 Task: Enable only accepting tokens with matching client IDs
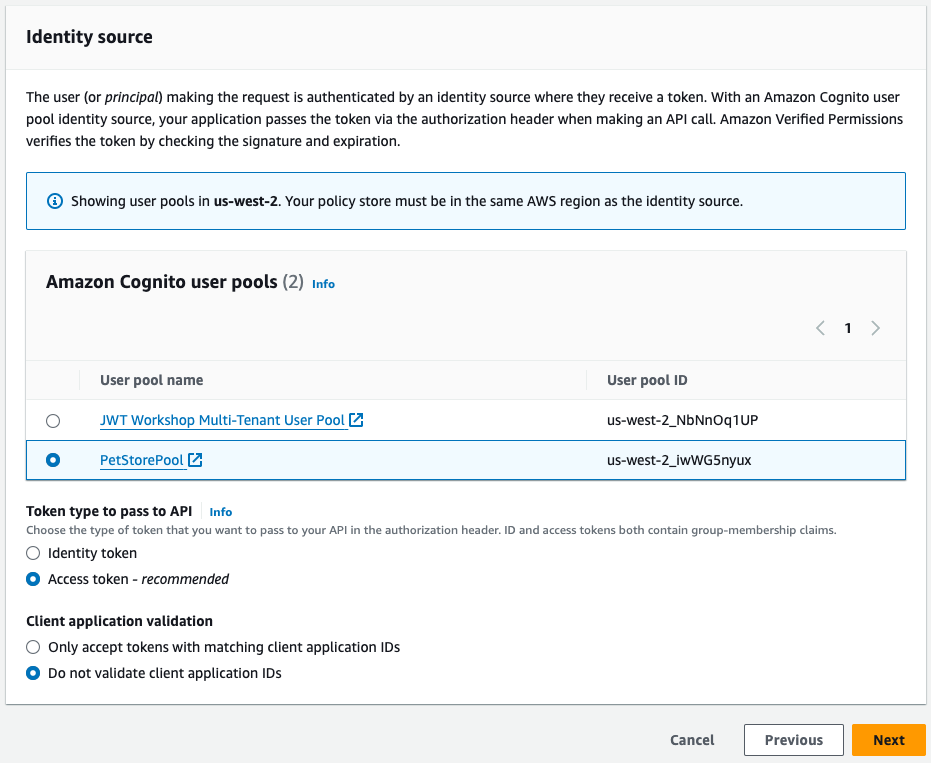(x=33, y=647)
